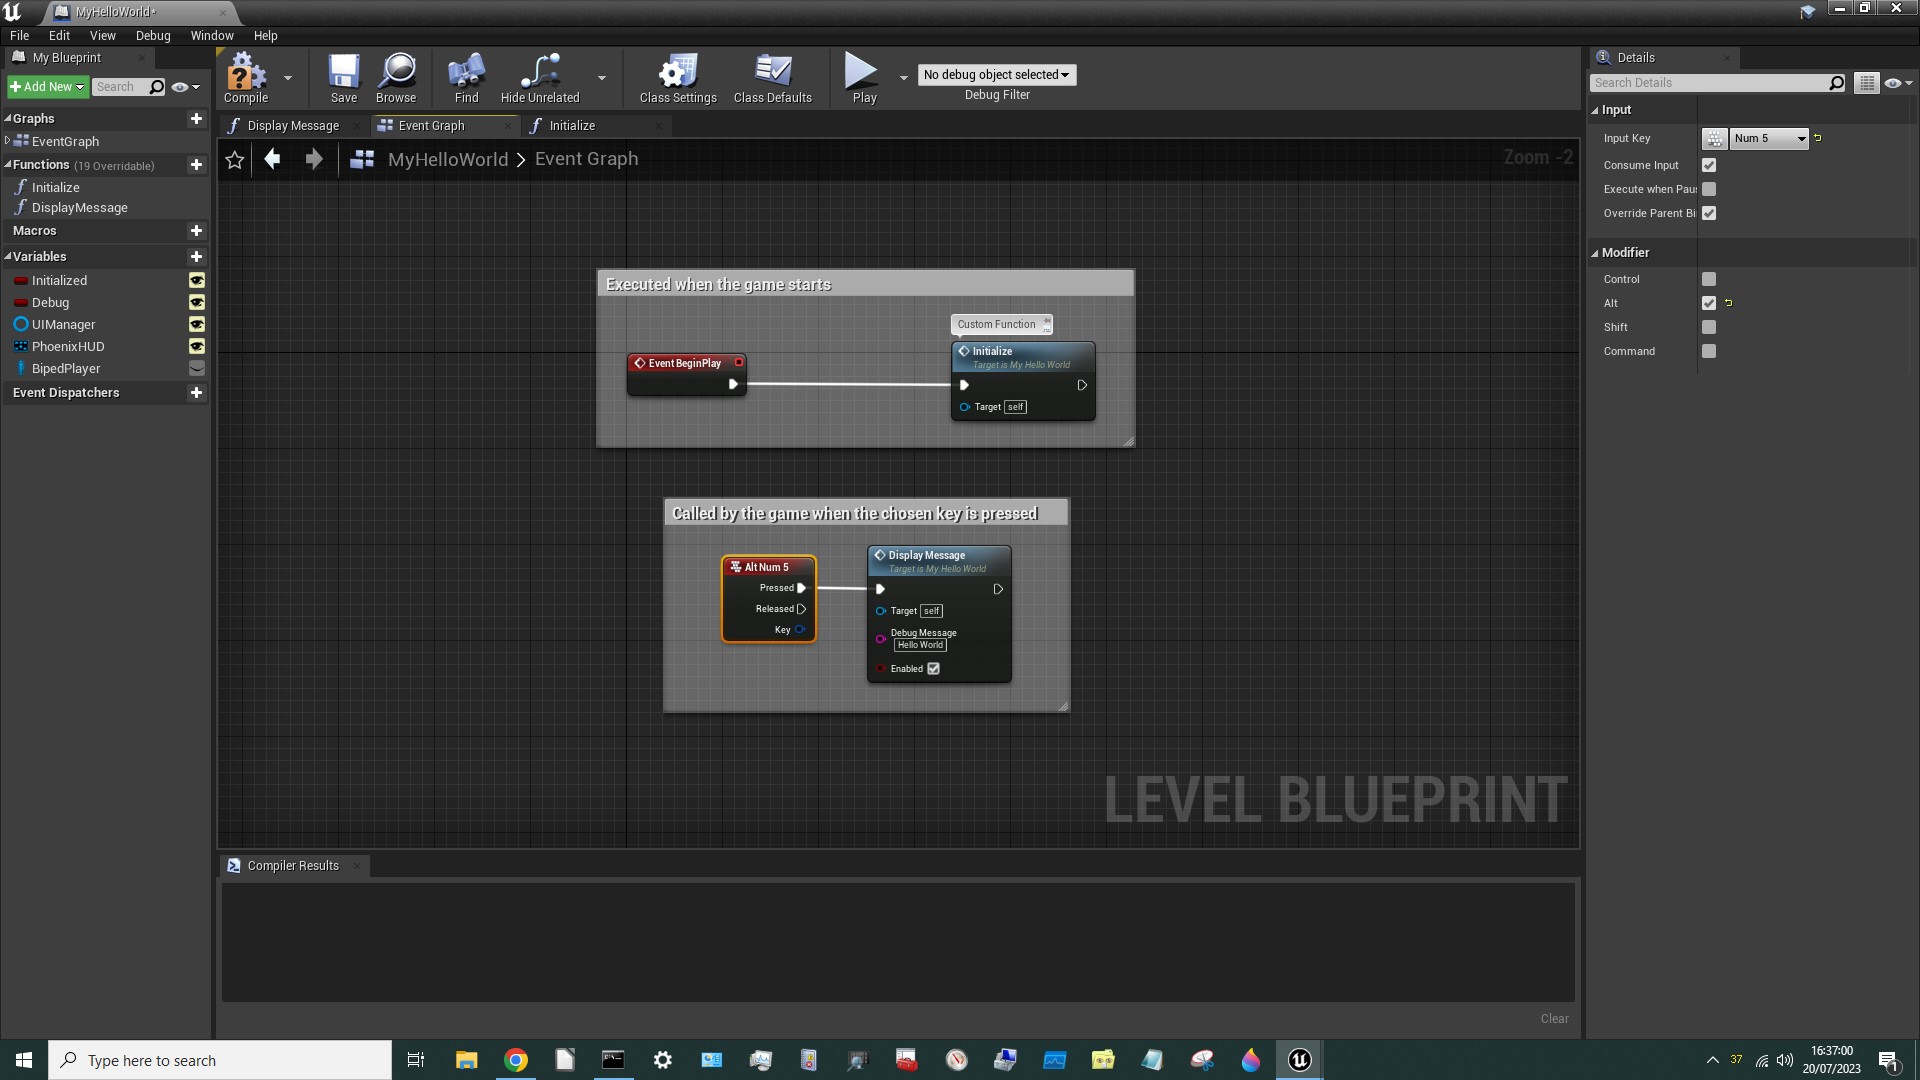Viewport: 1920px width, 1080px height.
Task: Open Details view options eye dropdown
Action: point(1898,83)
